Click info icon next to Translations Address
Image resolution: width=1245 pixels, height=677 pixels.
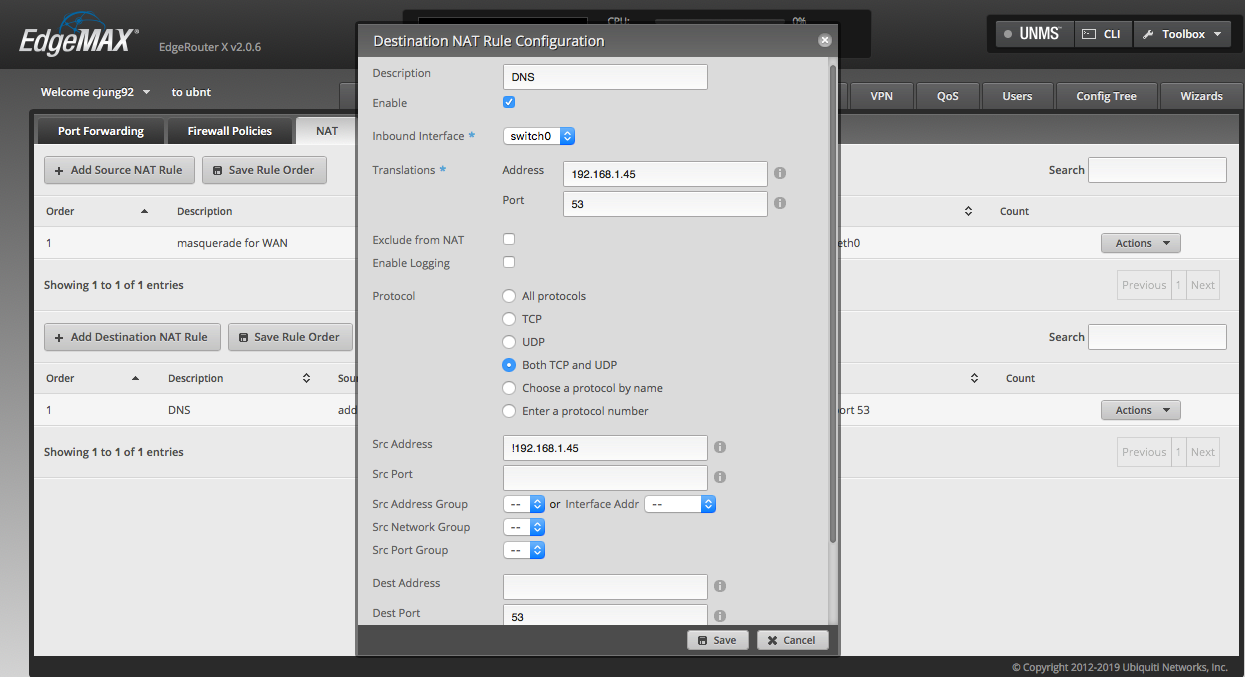780,173
